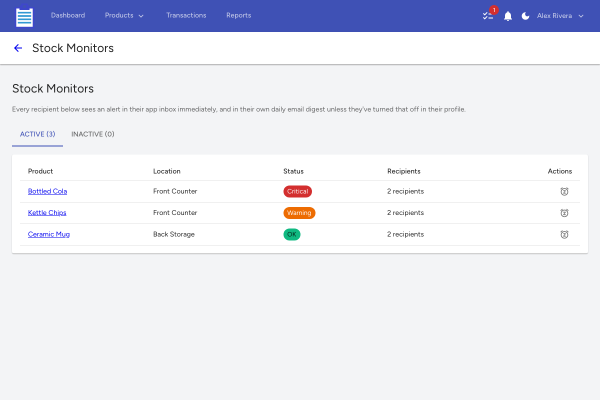The width and height of the screenshot is (600, 400).
Task: Click Kettle Chips' Front Counter location
Action: [175, 213]
